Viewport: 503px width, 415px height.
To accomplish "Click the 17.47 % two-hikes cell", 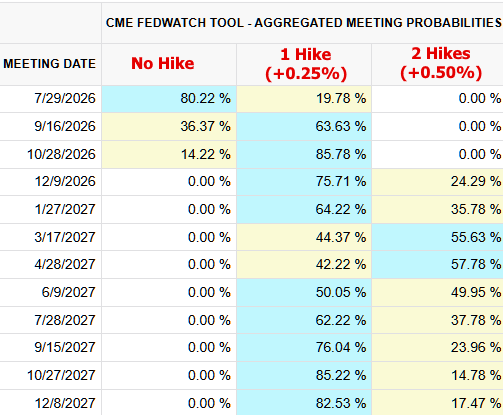I will point(438,403).
